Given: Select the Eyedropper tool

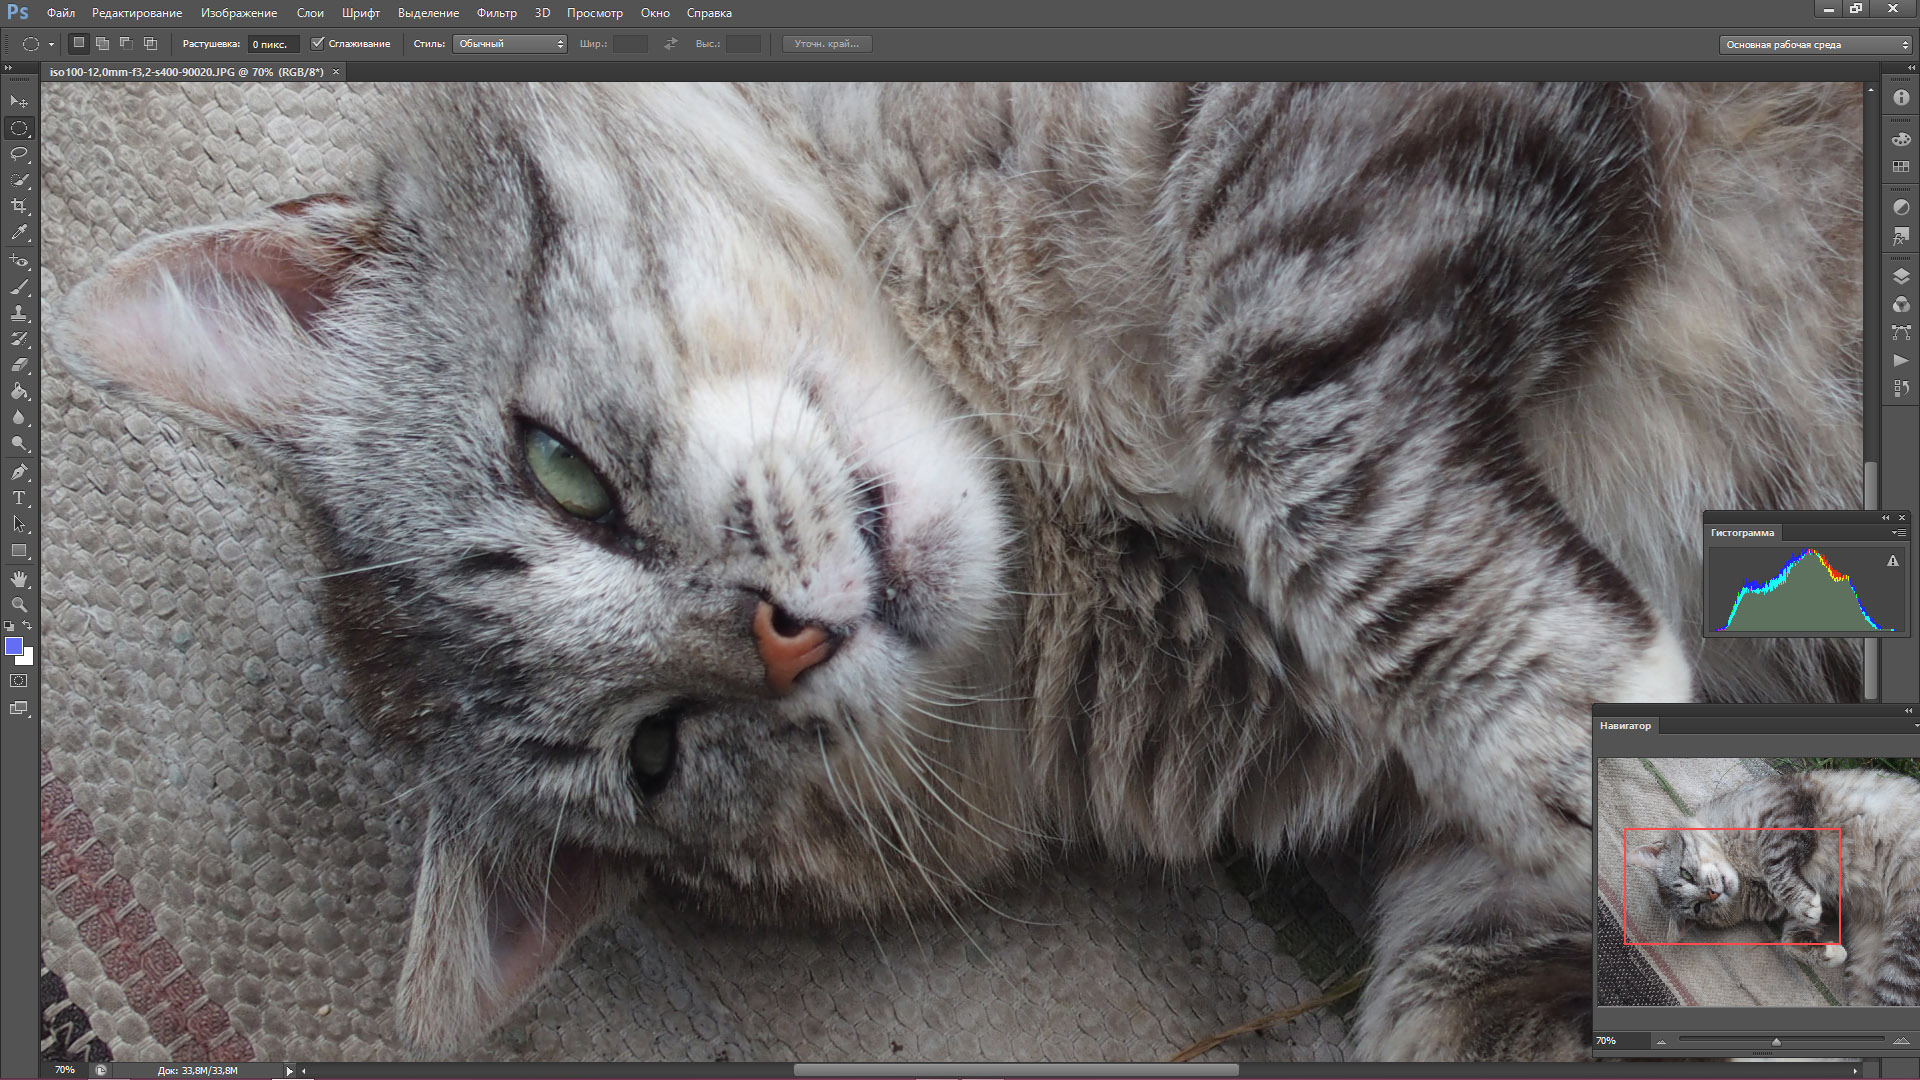Looking at the screenshot, I should pyautogui.click(x=19, y=233).
